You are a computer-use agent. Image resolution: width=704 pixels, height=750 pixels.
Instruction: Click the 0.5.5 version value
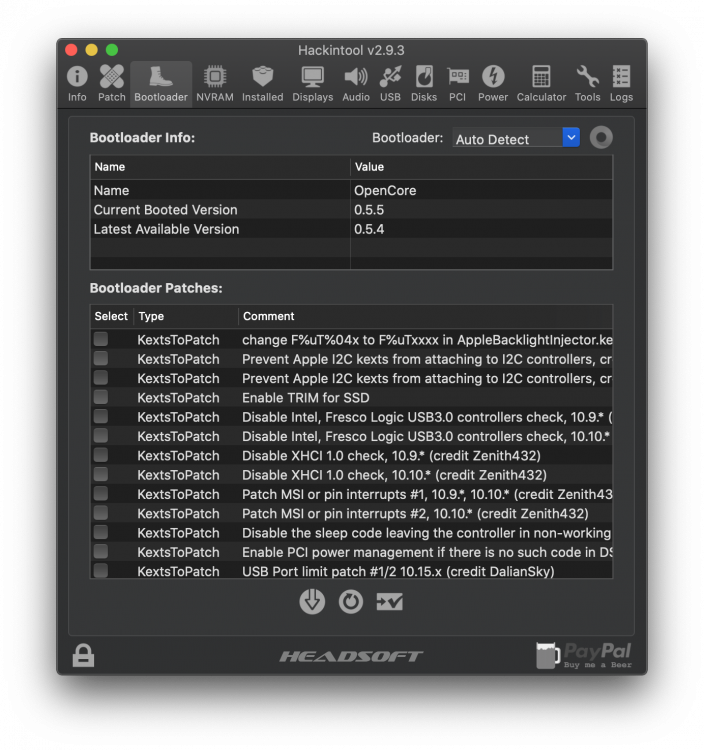pos(369,210)
